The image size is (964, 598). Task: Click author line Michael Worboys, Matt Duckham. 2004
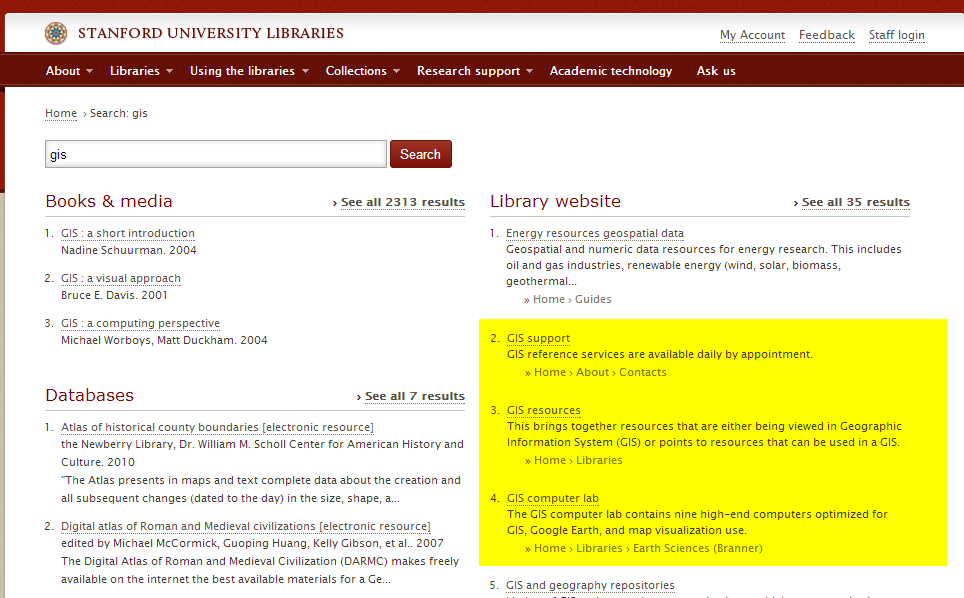tap(164, 340)
